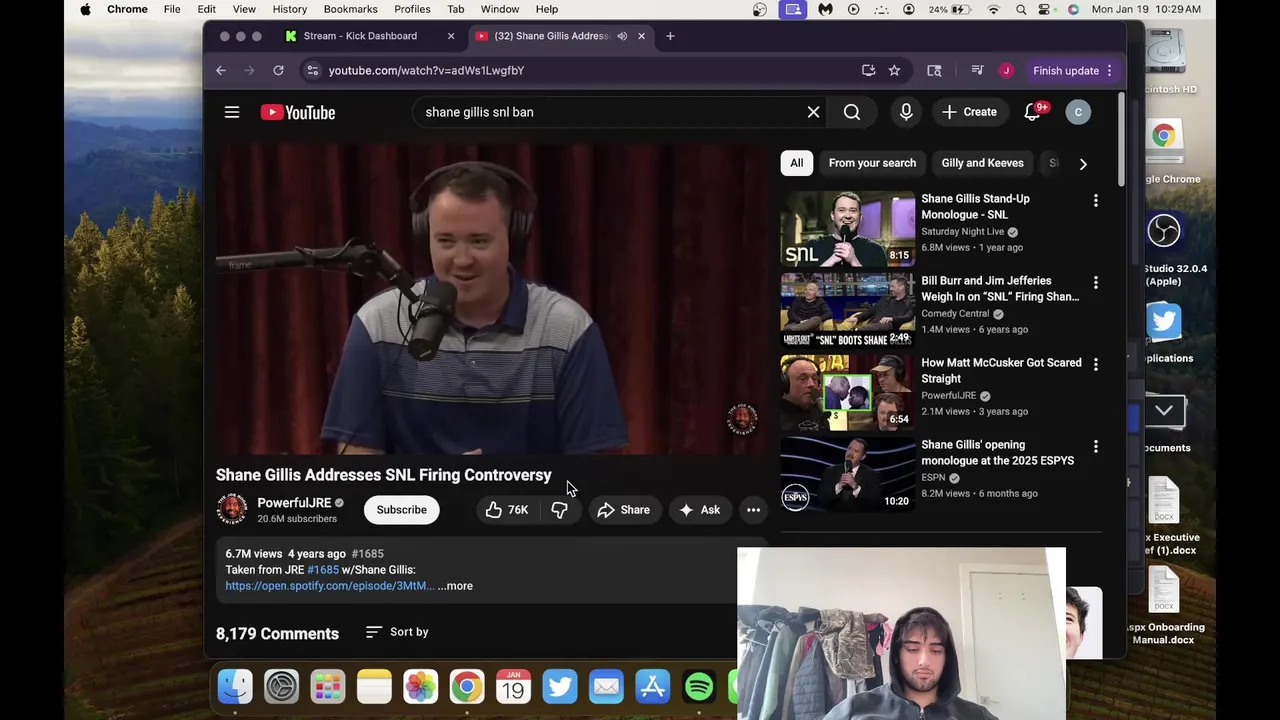
Task: Open the #1685 hashtag link in description
Action: (x=323, y=570)
